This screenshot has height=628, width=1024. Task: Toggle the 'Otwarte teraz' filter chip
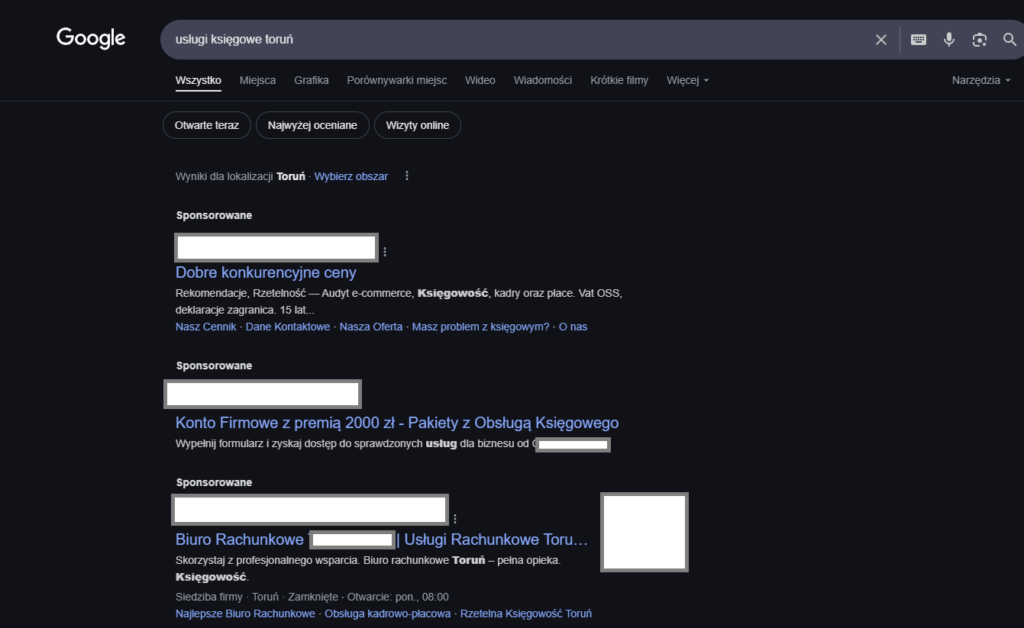point(207,125)
